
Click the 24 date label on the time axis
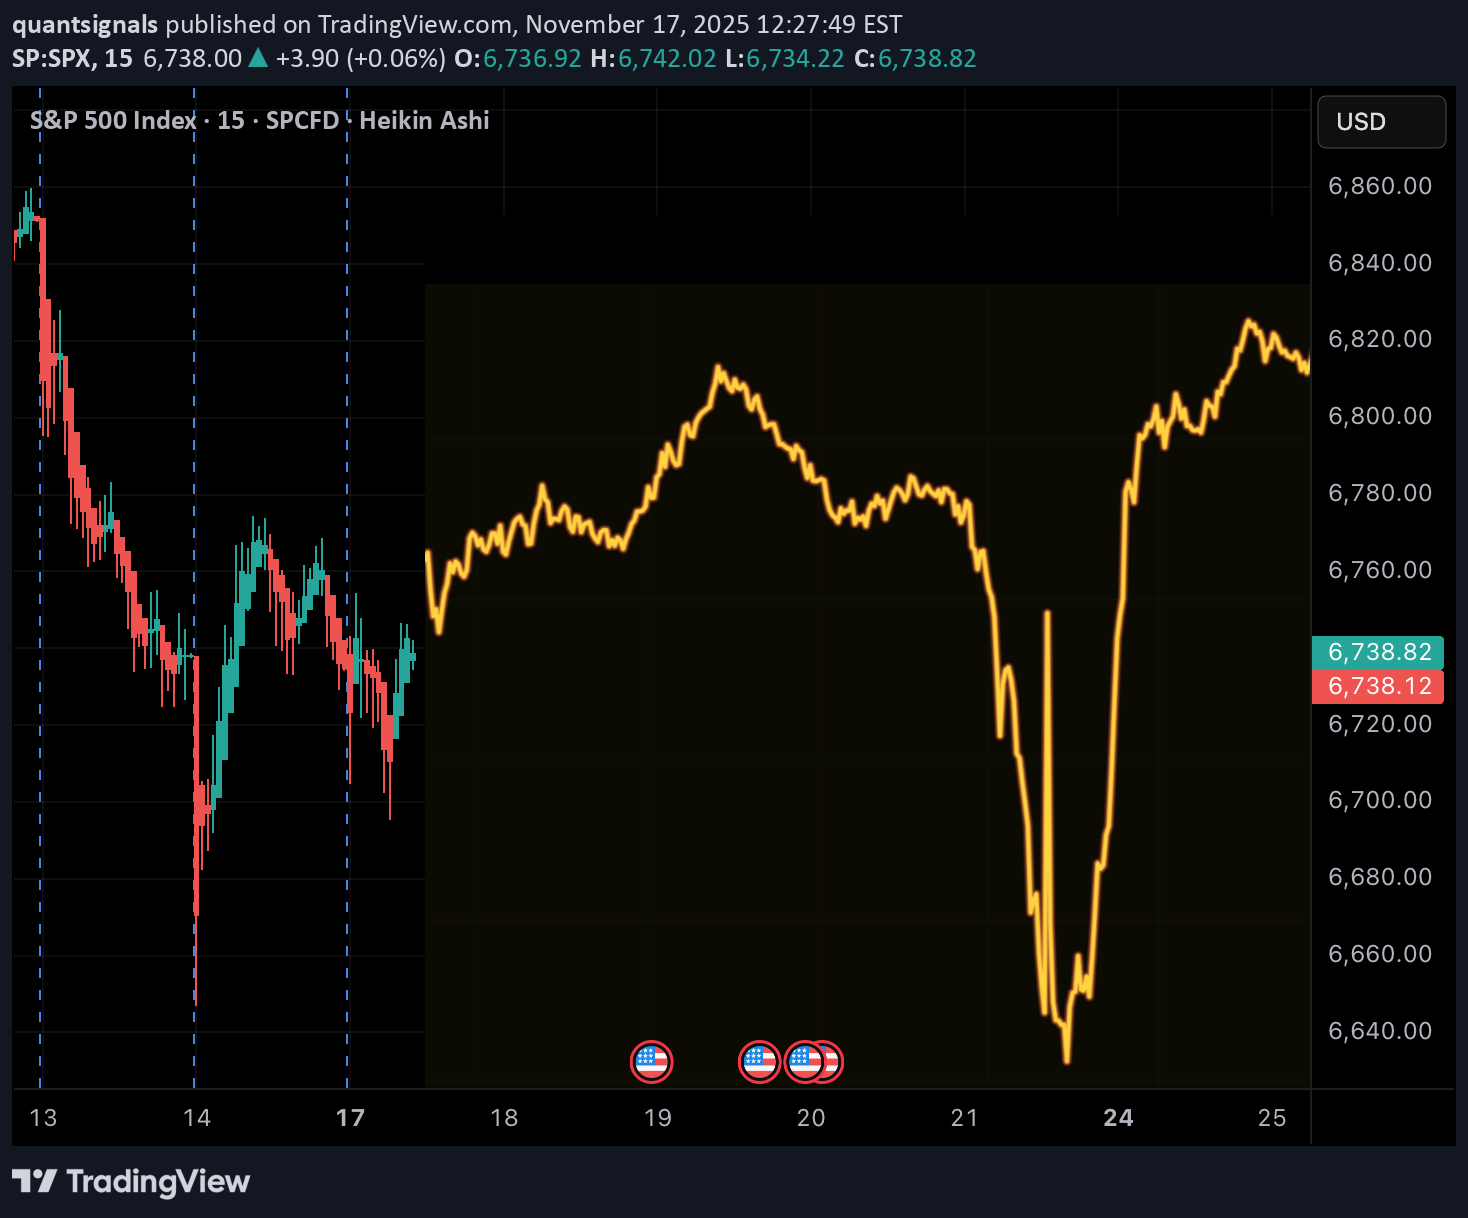click(1119, 1118)
